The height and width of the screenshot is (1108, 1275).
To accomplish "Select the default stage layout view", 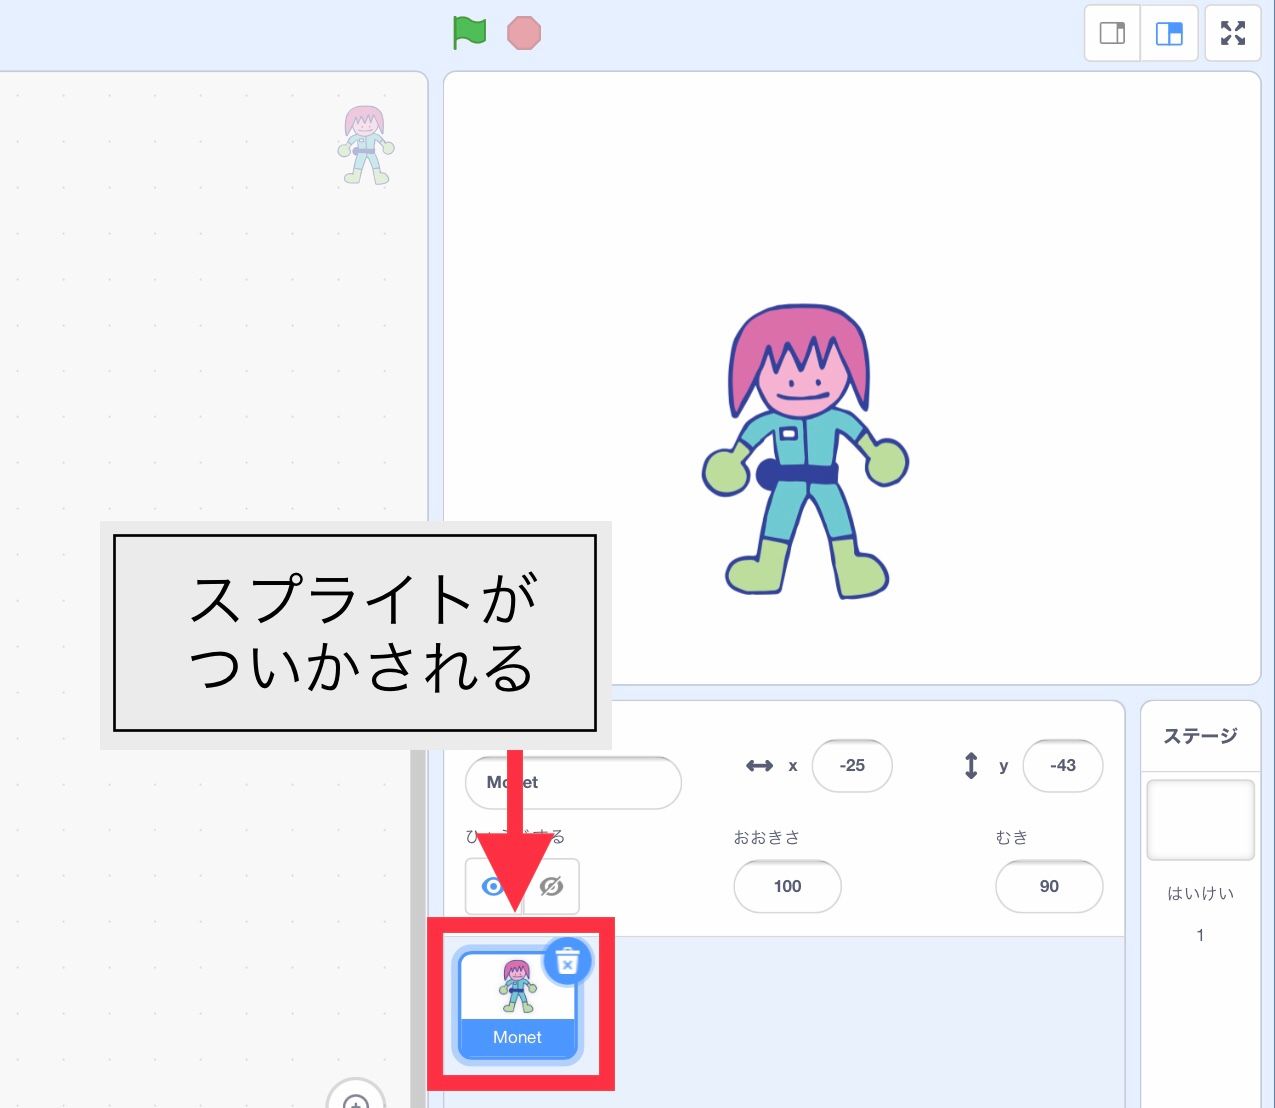I will point(1169,32).
